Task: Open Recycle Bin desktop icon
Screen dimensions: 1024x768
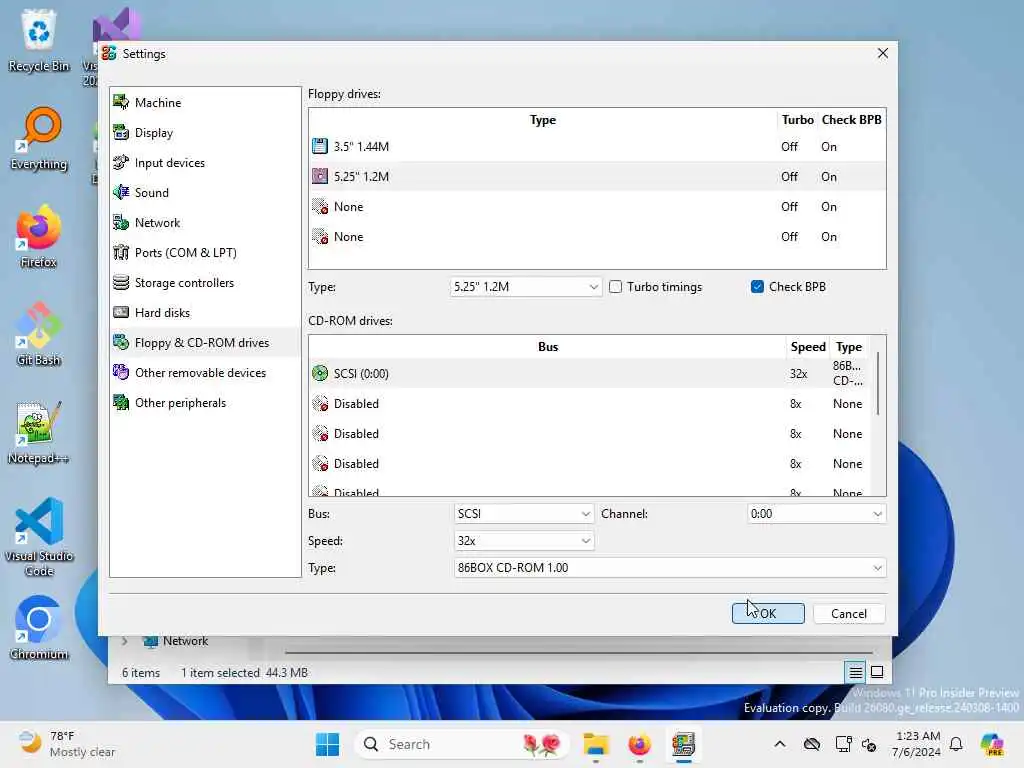Action: (x=39, y=40)
